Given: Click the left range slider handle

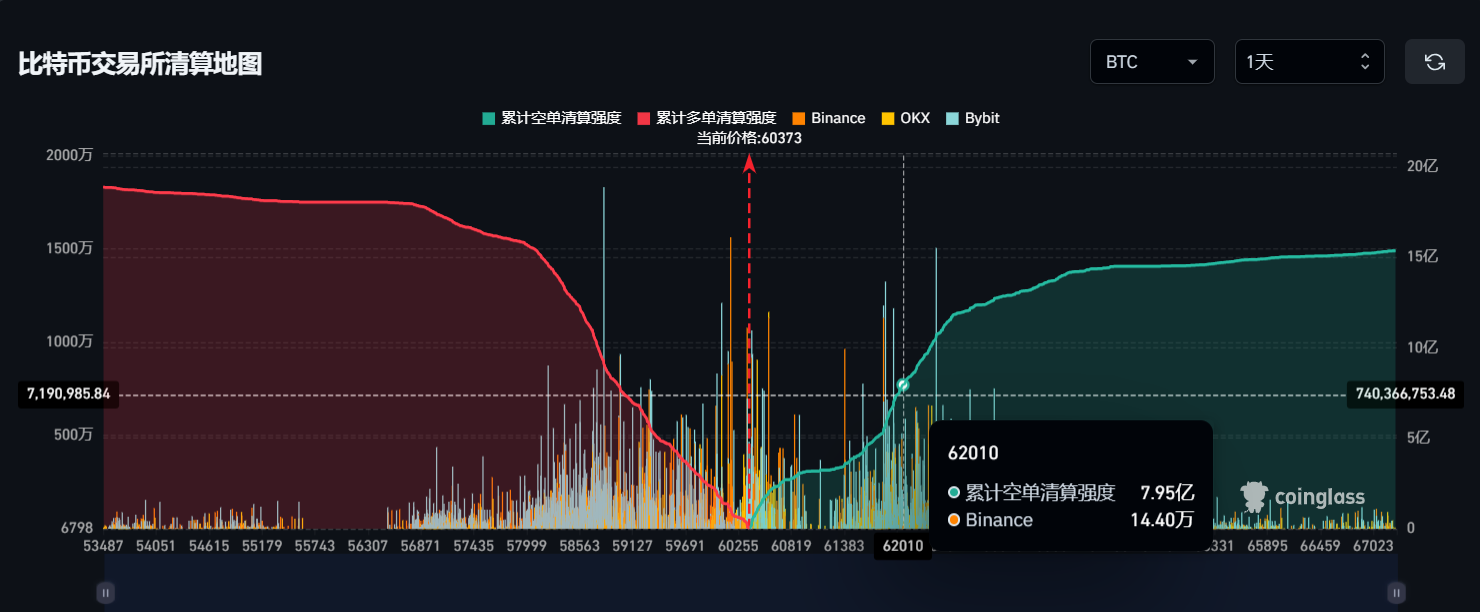Looking at the screenshot, I should click(105, 593).
